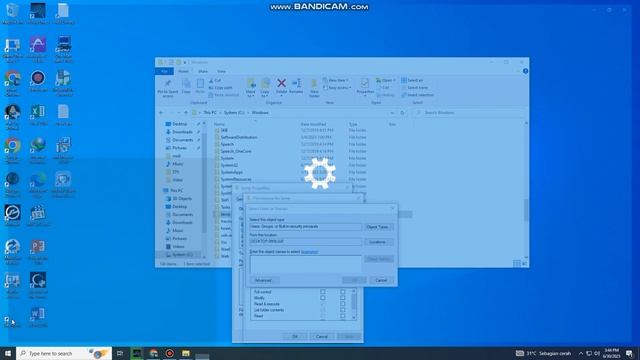The height and width of the screenshot is (360, 640).
Task: Open the Recycle Bin desktop icon
Action: pos(12,13)
